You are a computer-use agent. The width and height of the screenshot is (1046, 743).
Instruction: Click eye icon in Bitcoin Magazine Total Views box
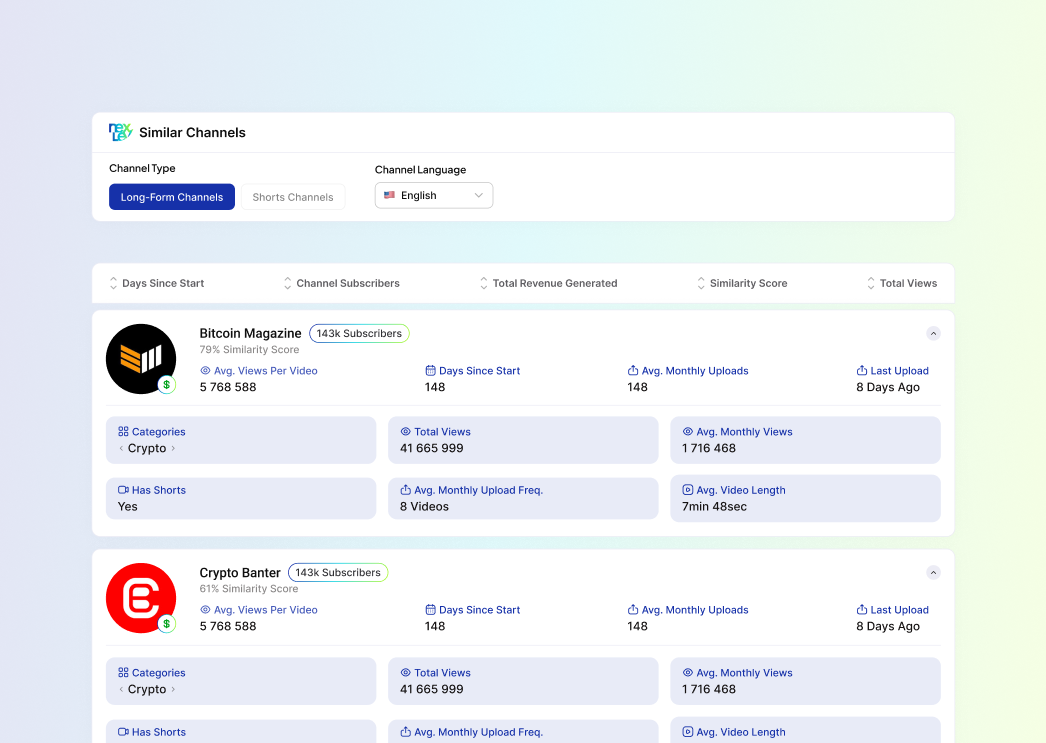[406, 432]
